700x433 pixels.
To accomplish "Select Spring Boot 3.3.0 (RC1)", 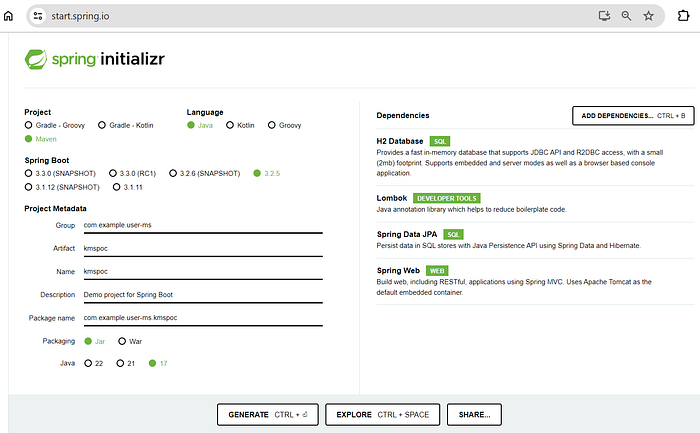I will click(133, 173).
